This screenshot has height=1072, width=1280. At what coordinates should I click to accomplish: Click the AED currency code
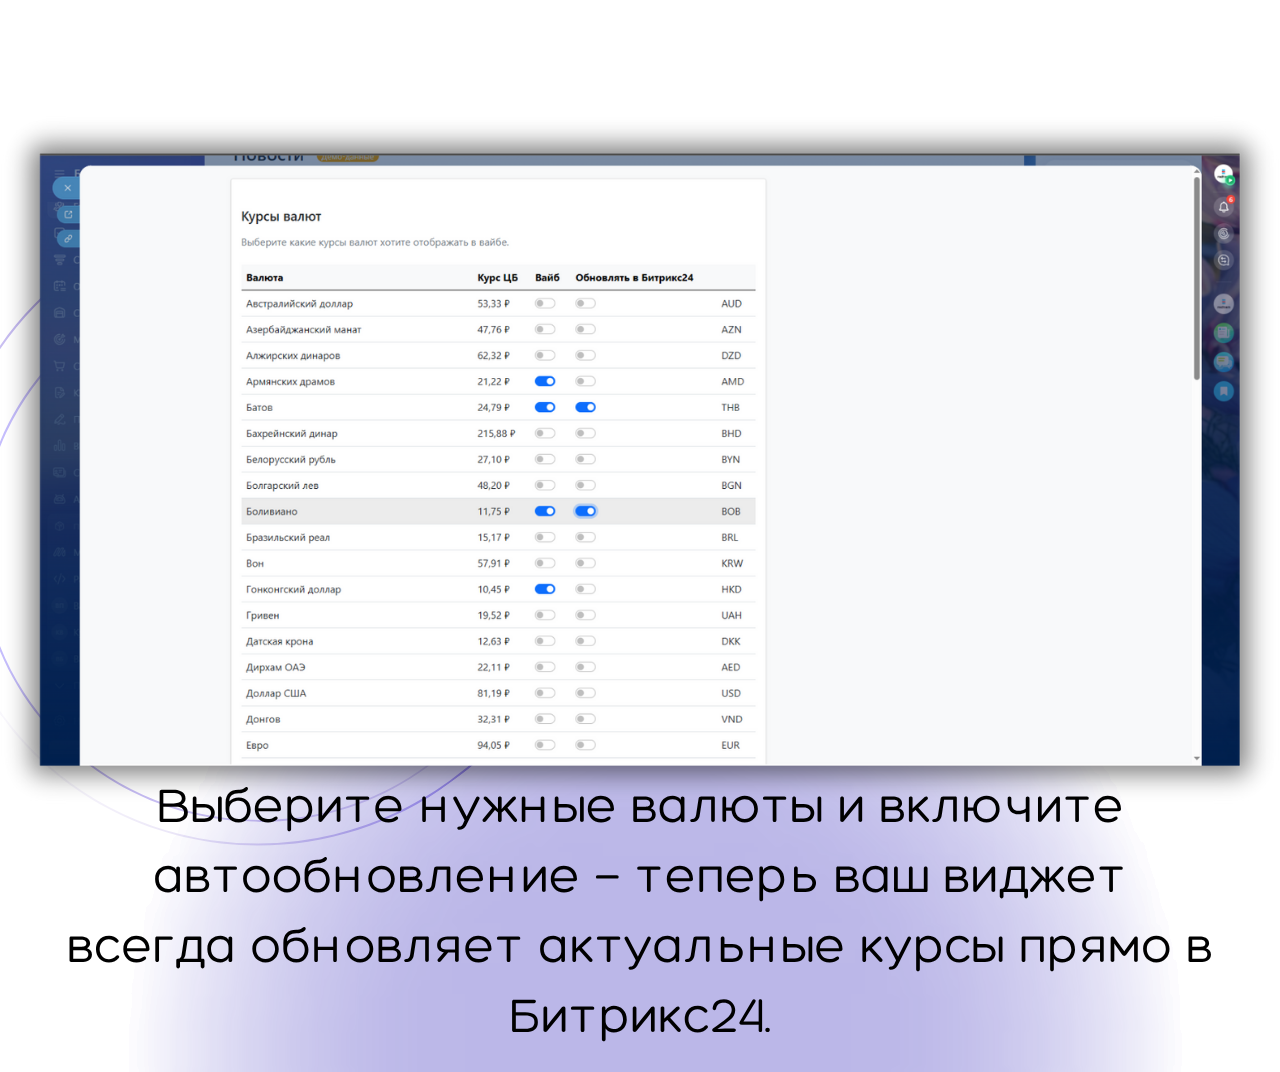(731, 667)
